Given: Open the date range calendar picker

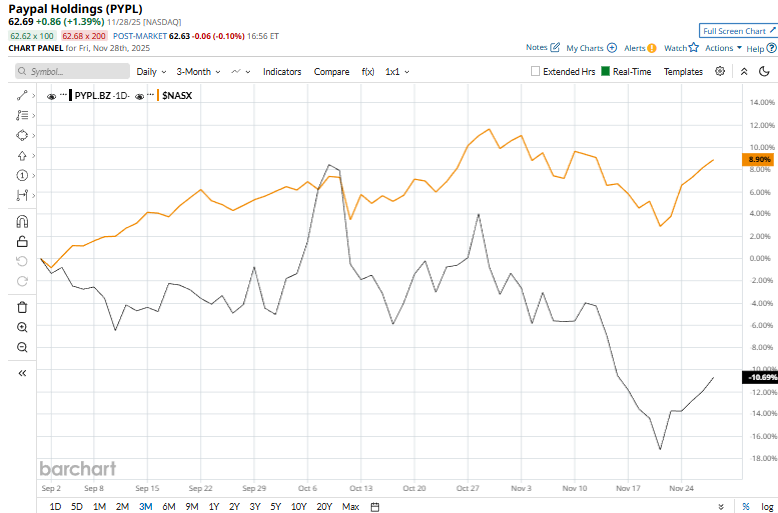Looking at the screenshot, I should 375,507.
